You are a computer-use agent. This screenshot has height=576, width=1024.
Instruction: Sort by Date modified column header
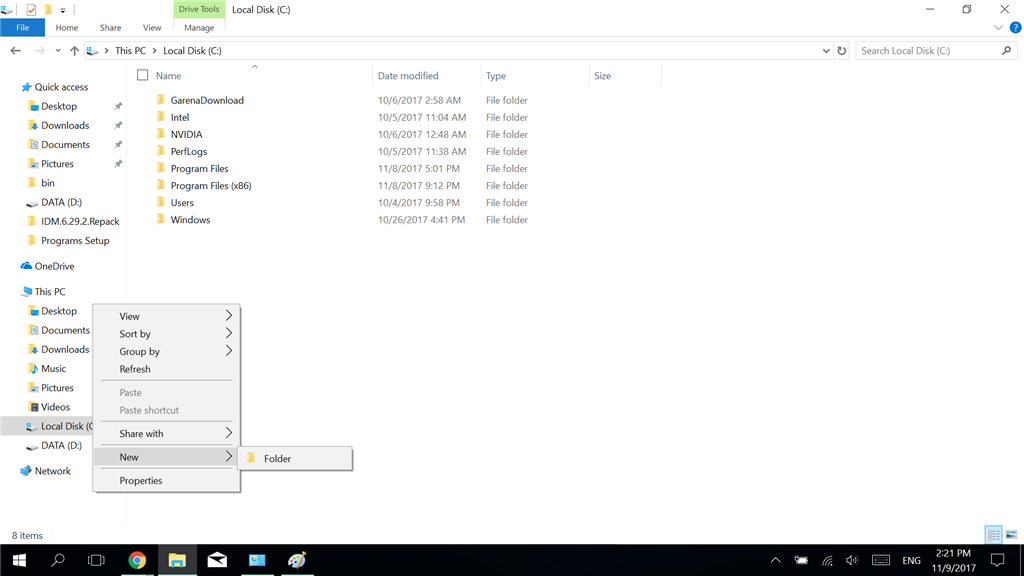pyautogui.click(x=408, y=76)
